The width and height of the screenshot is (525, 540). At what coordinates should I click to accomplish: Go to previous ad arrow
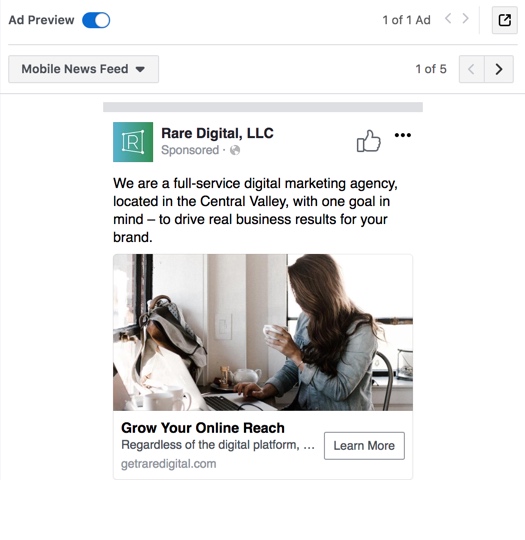point(448,19)
